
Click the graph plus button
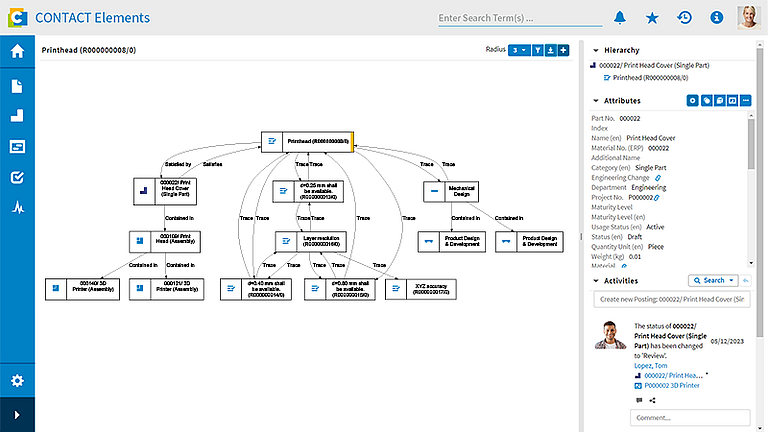tap(563, 50)
